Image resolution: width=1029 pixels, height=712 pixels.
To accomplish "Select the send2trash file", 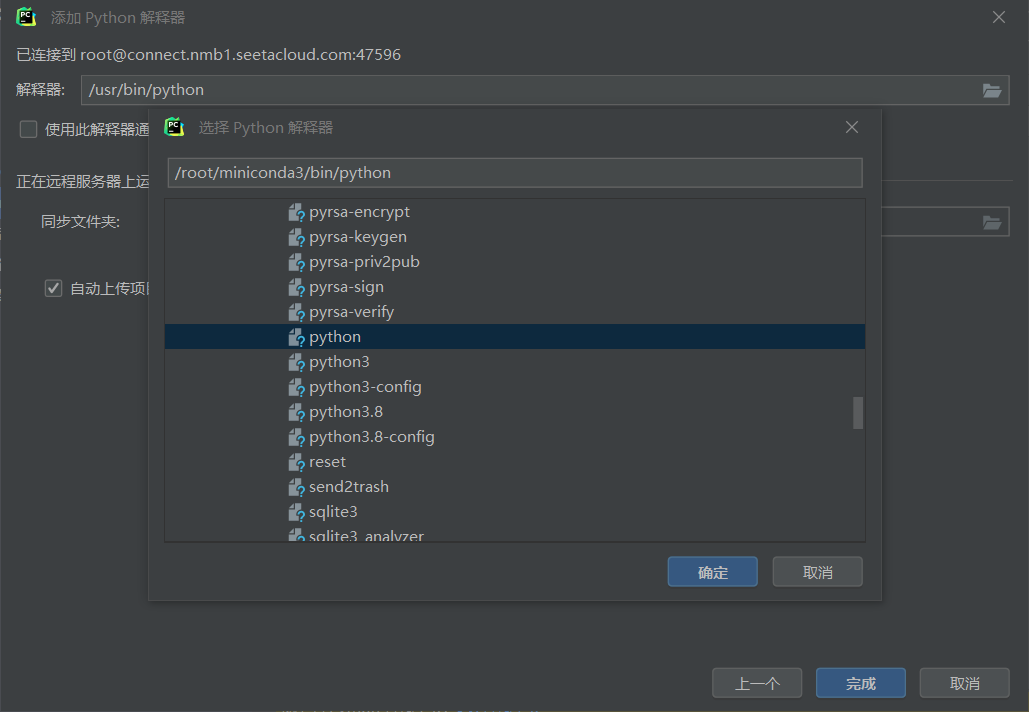I will coord(348,486).
